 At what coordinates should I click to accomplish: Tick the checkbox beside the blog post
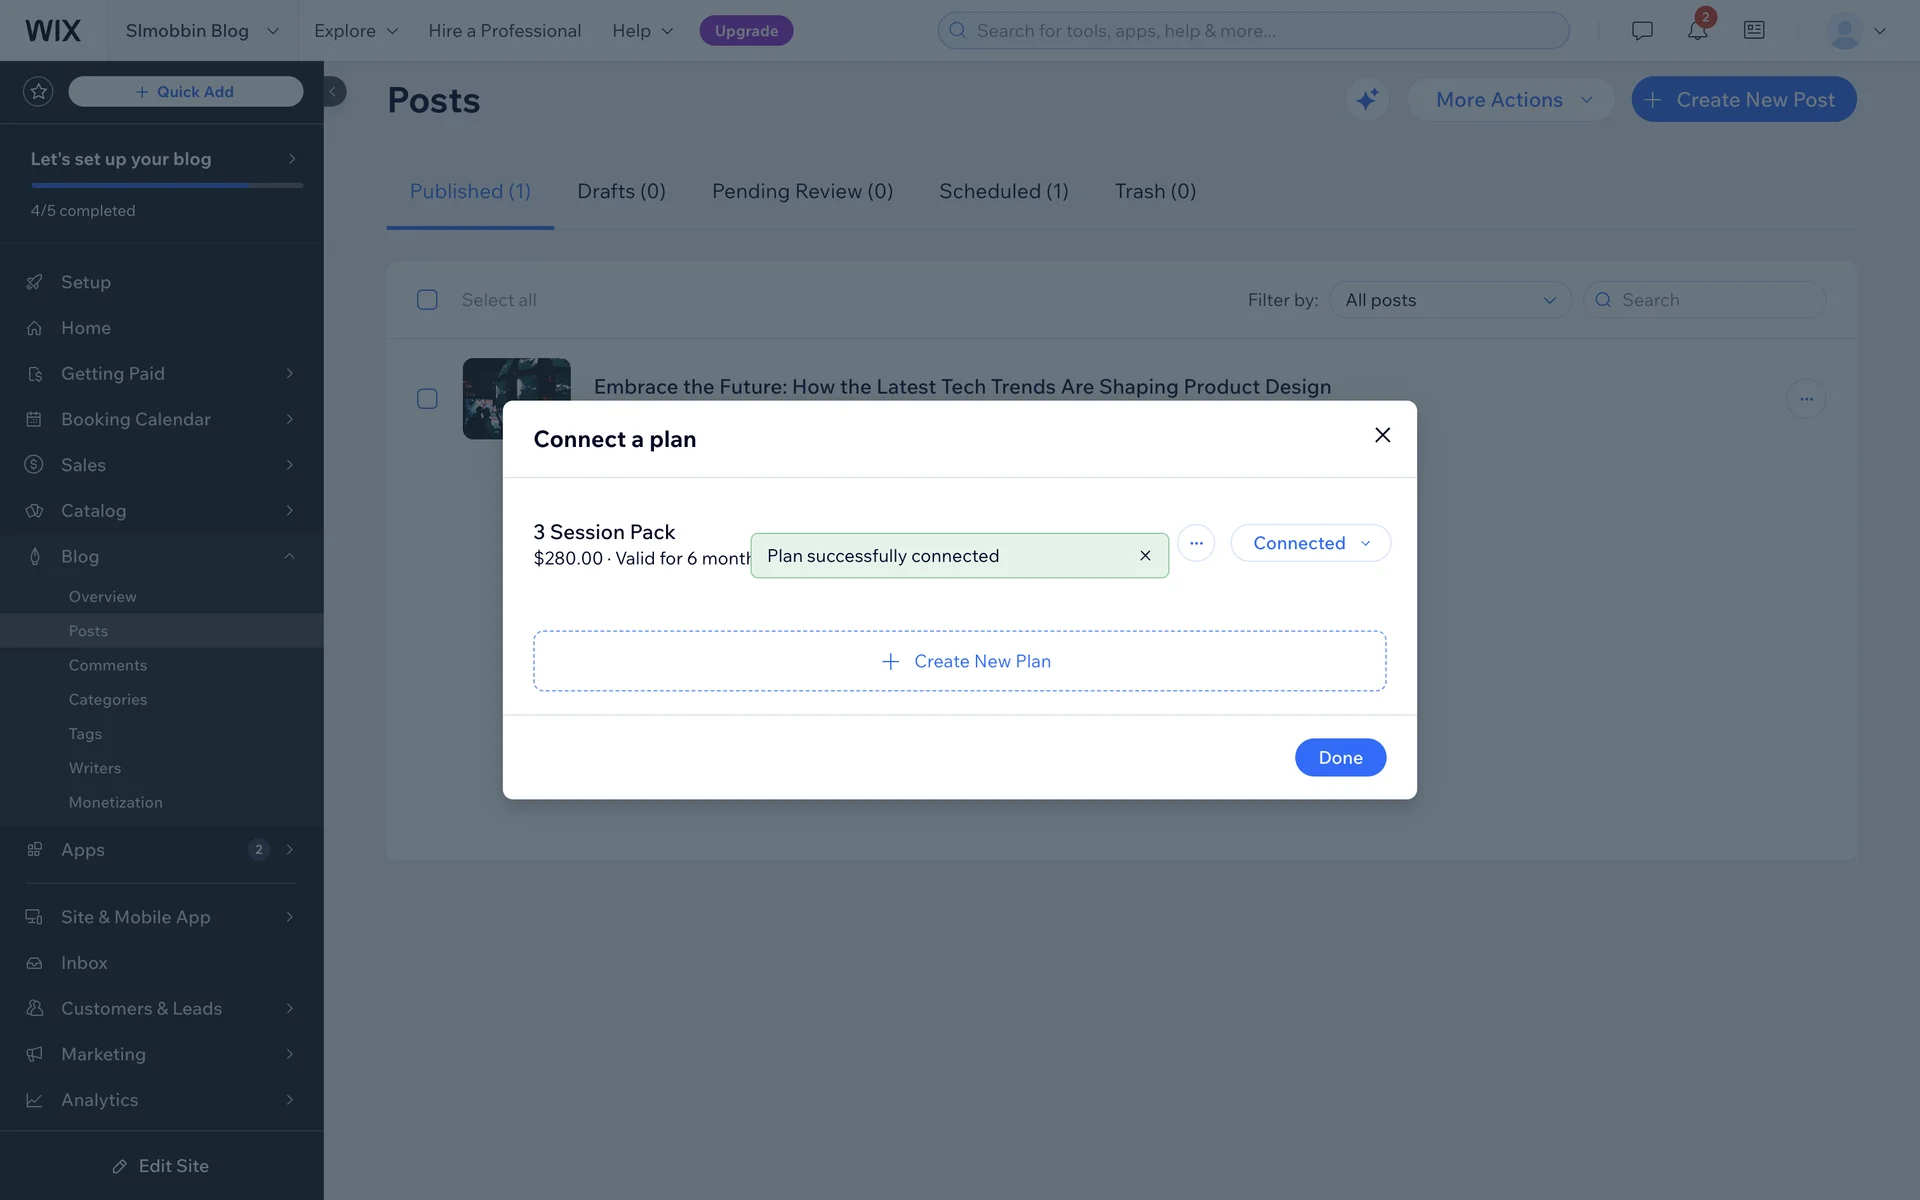427,399
